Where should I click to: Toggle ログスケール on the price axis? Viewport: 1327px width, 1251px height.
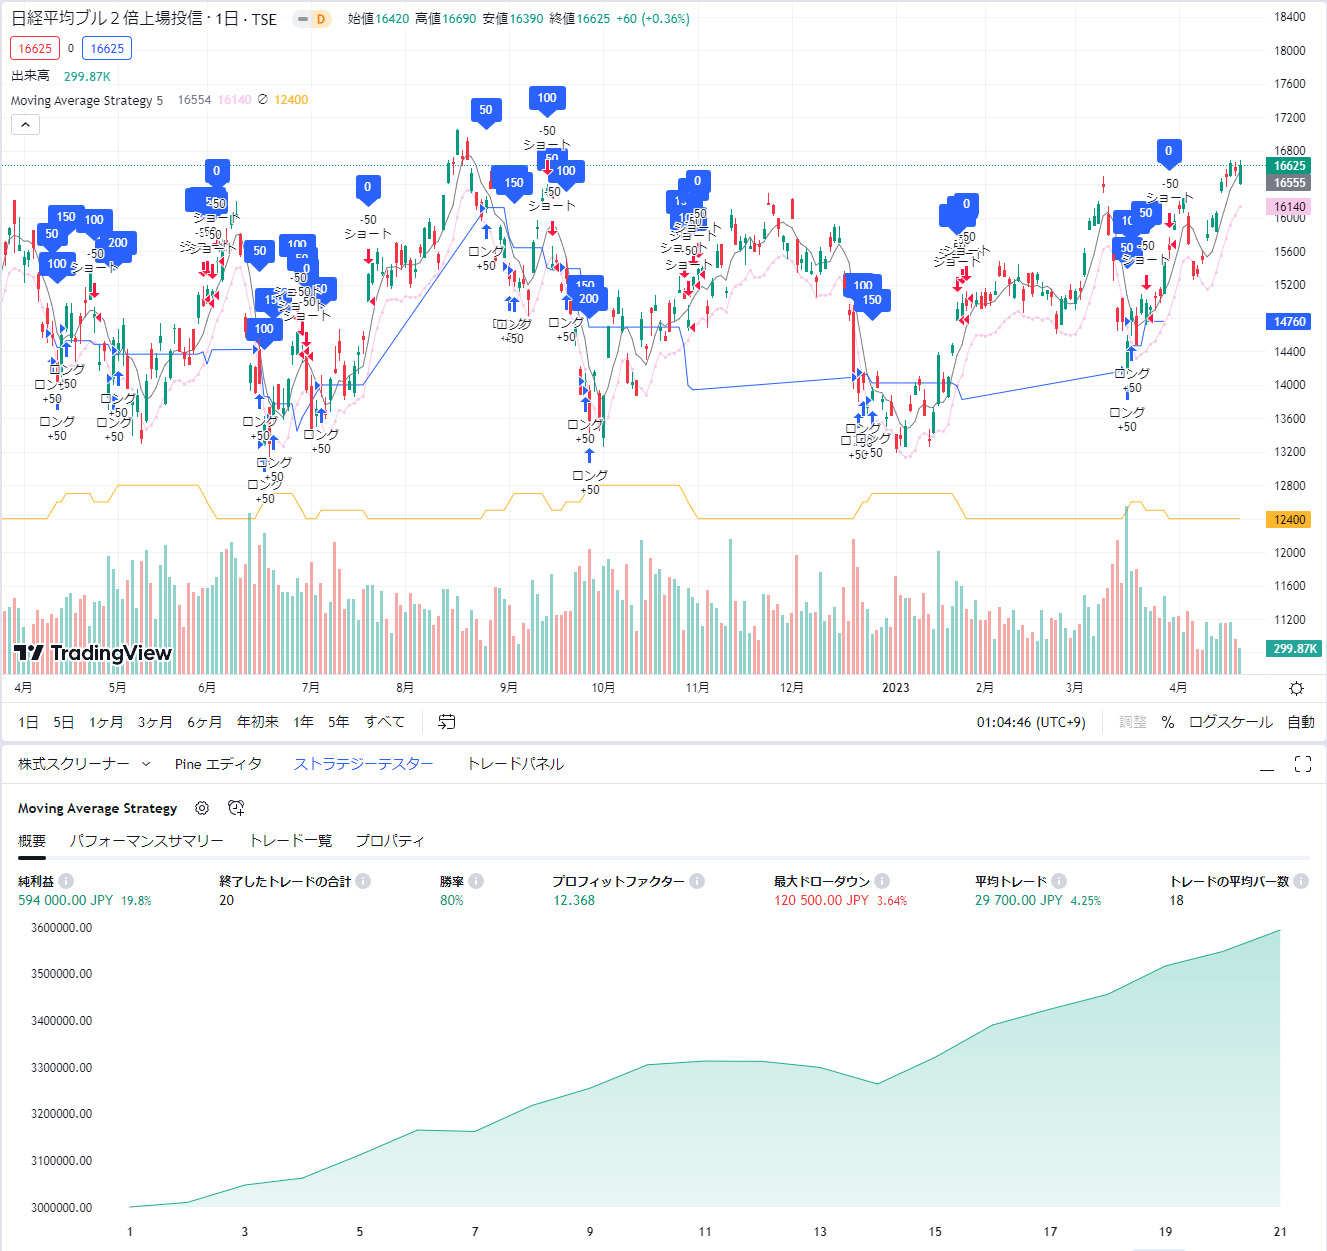[1230, 722]
